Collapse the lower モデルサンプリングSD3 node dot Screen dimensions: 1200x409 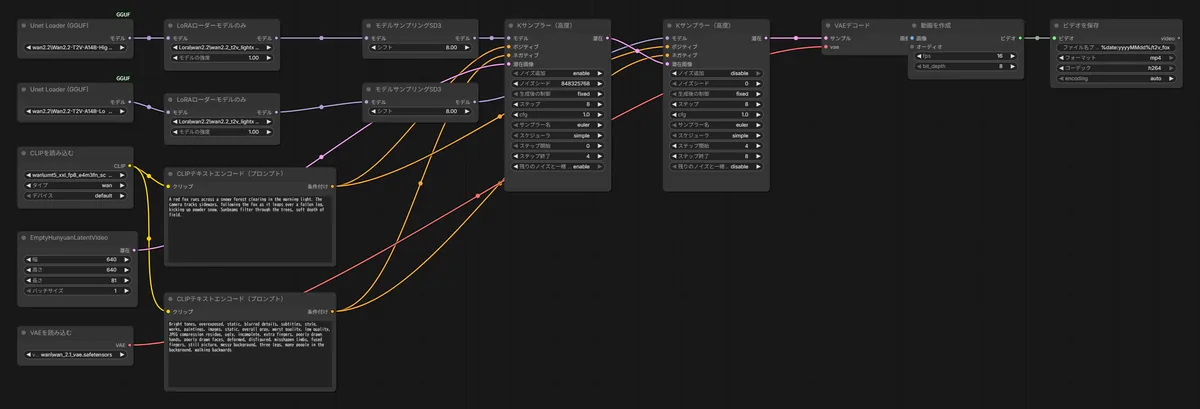tap(370, 89)
